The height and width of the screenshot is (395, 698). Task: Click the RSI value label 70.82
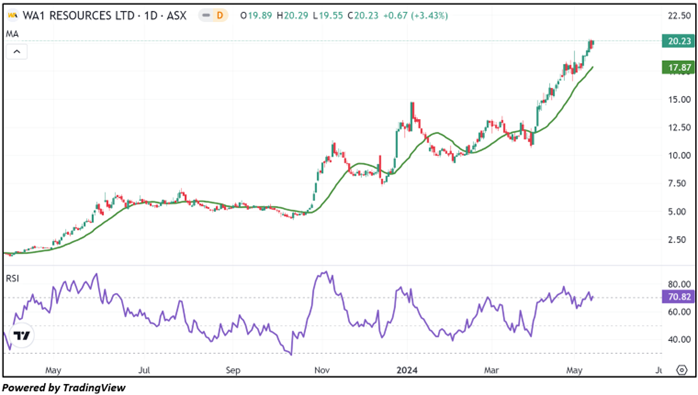678,297
